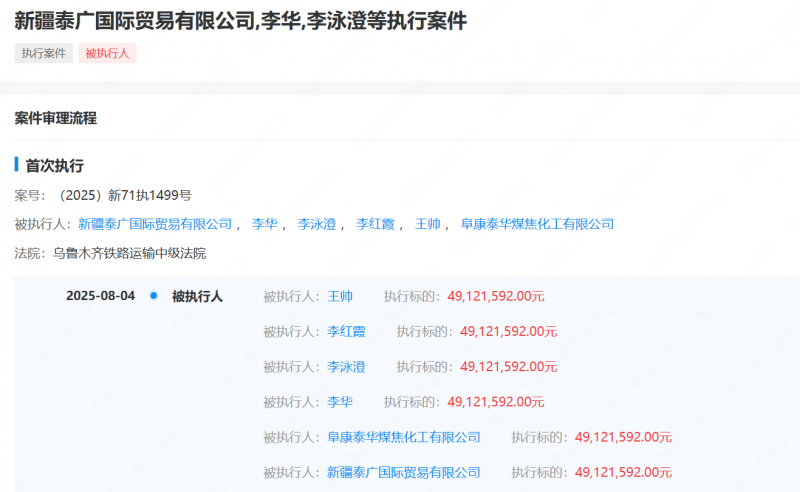
Task: Select court name 乌鲁木齐铁路运输中级法院
Action: point(130,254)
